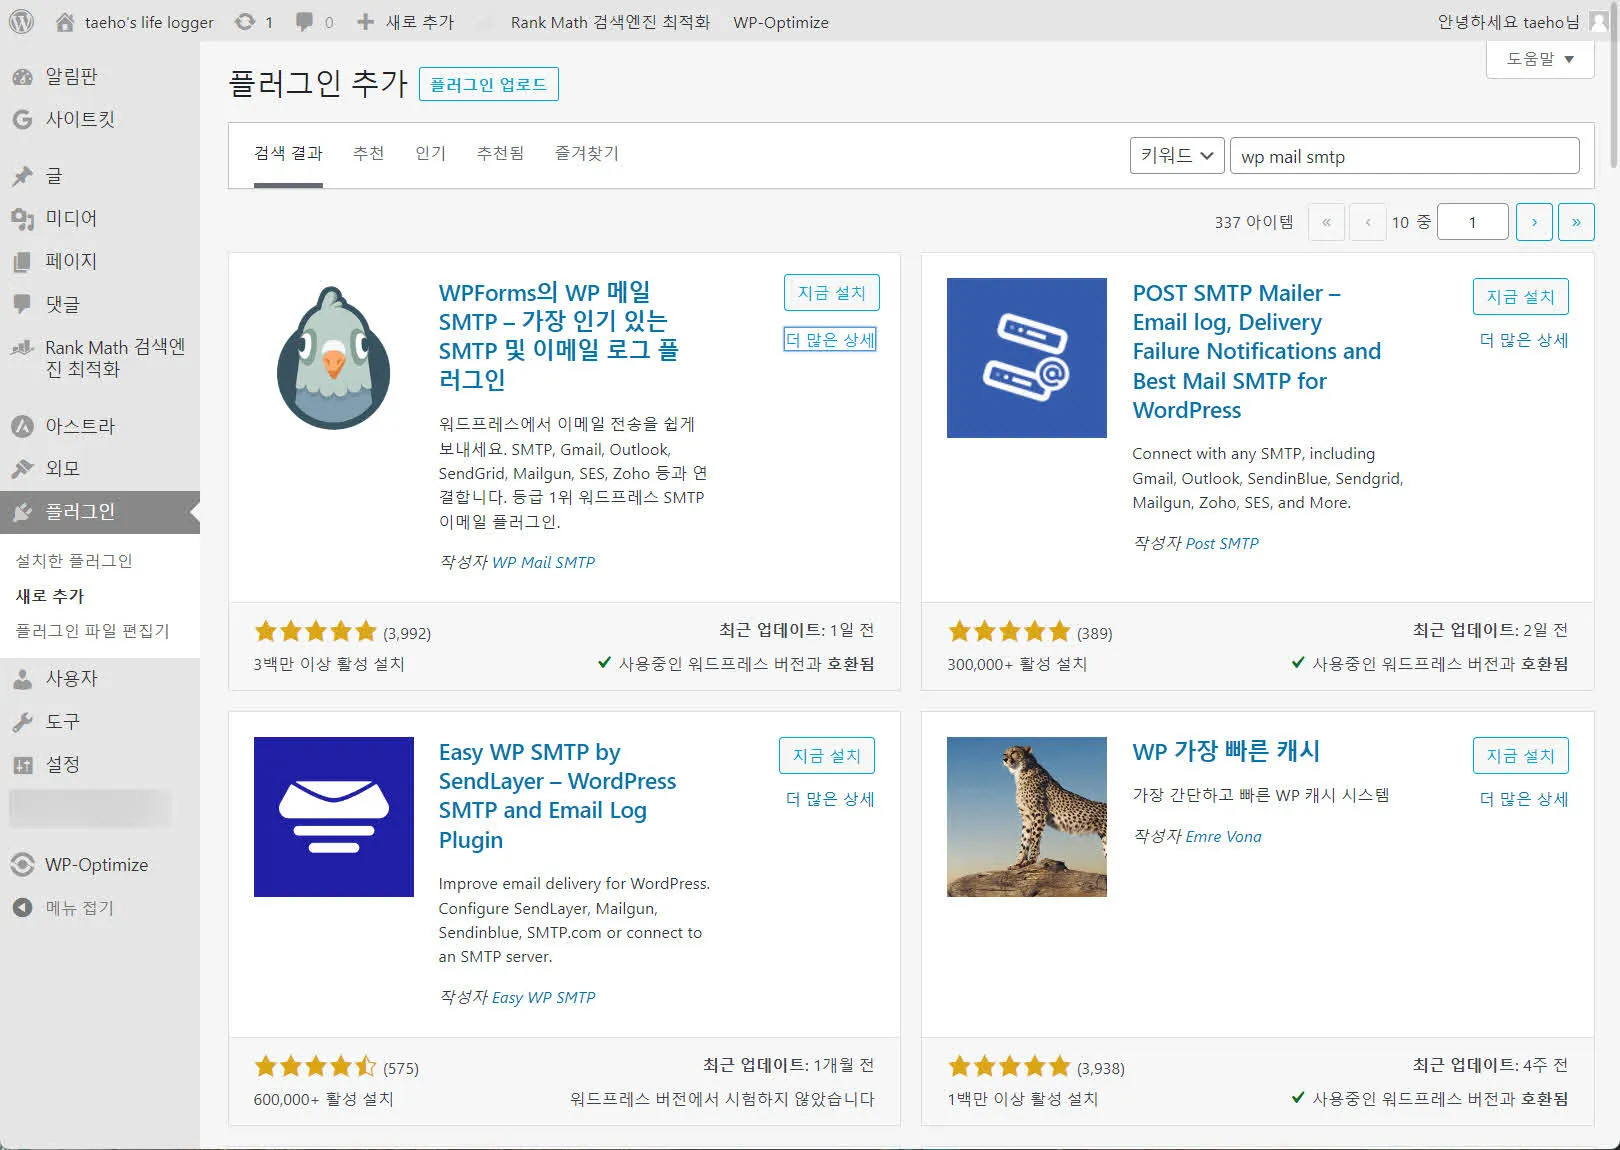Viewport: 1620px width, 1150px height.
Task: Switch to the 즐겨찾기 tab
Action: pyautogui.click(x=586, y=153)
